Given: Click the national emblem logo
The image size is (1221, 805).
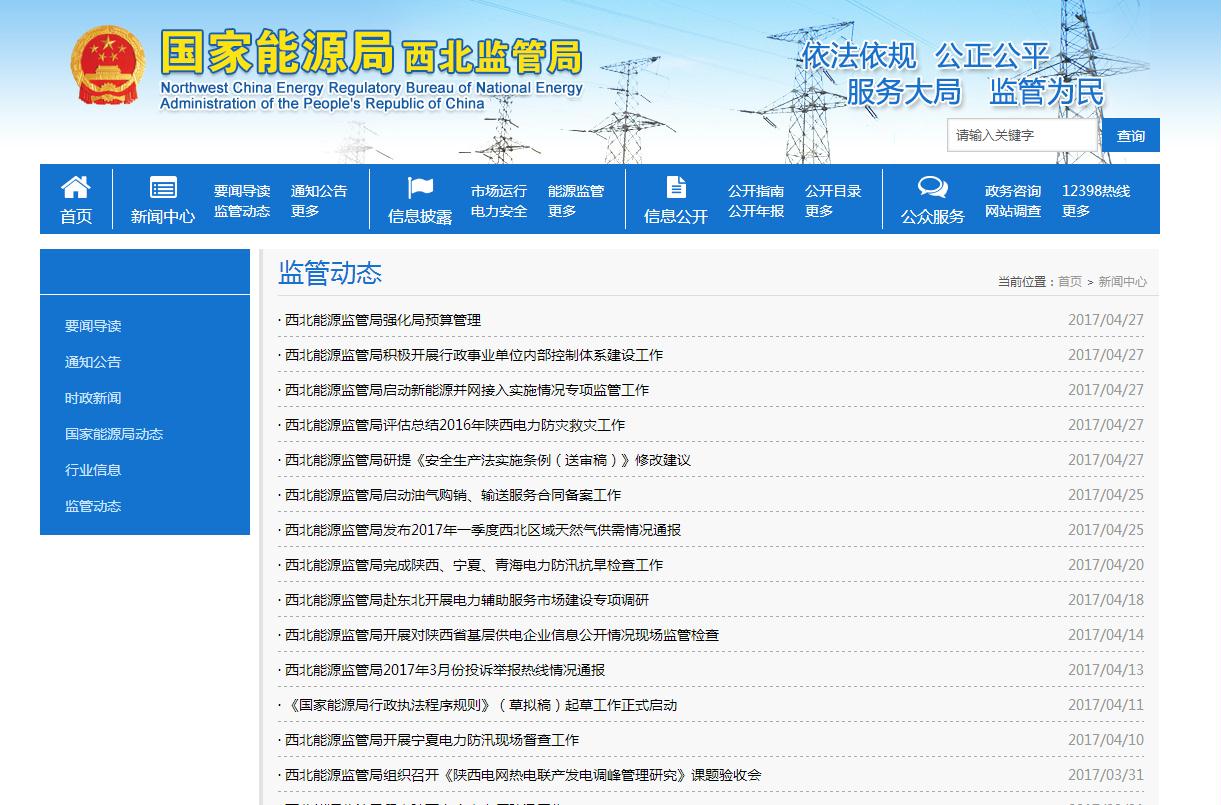Looking at the screenshot, I should click(108, 66).
